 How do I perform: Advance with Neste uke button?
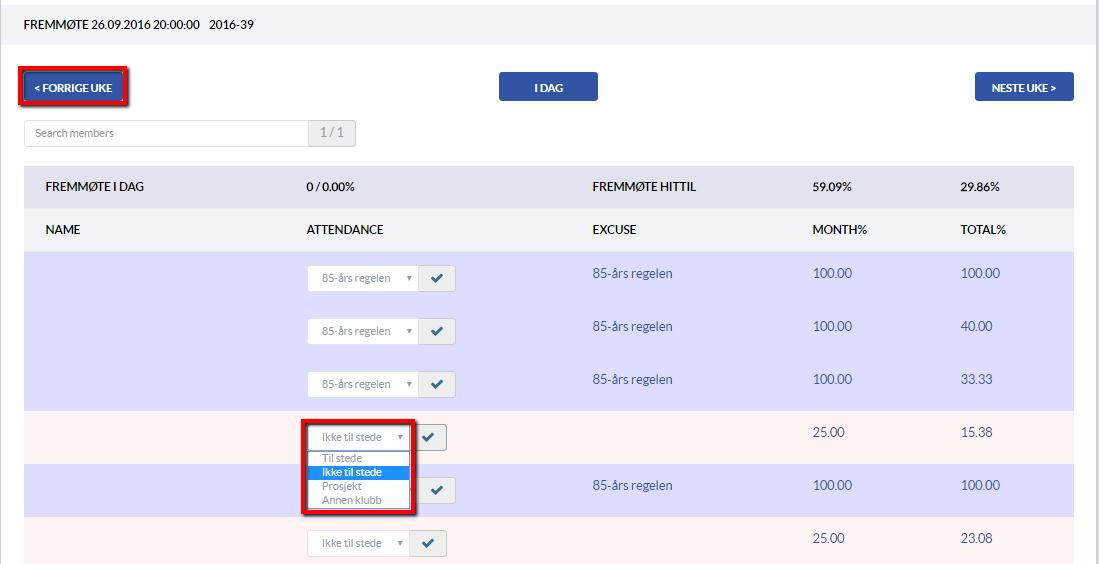point(1024,87)
